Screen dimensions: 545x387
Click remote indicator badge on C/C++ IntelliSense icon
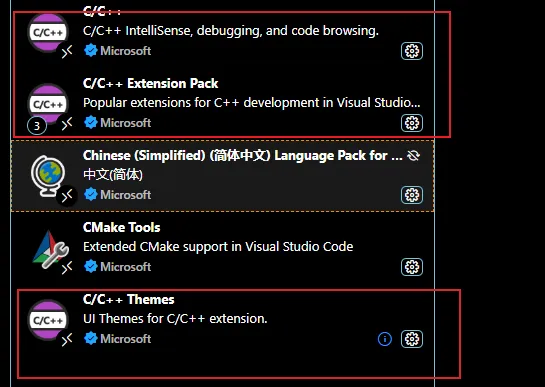67,52
